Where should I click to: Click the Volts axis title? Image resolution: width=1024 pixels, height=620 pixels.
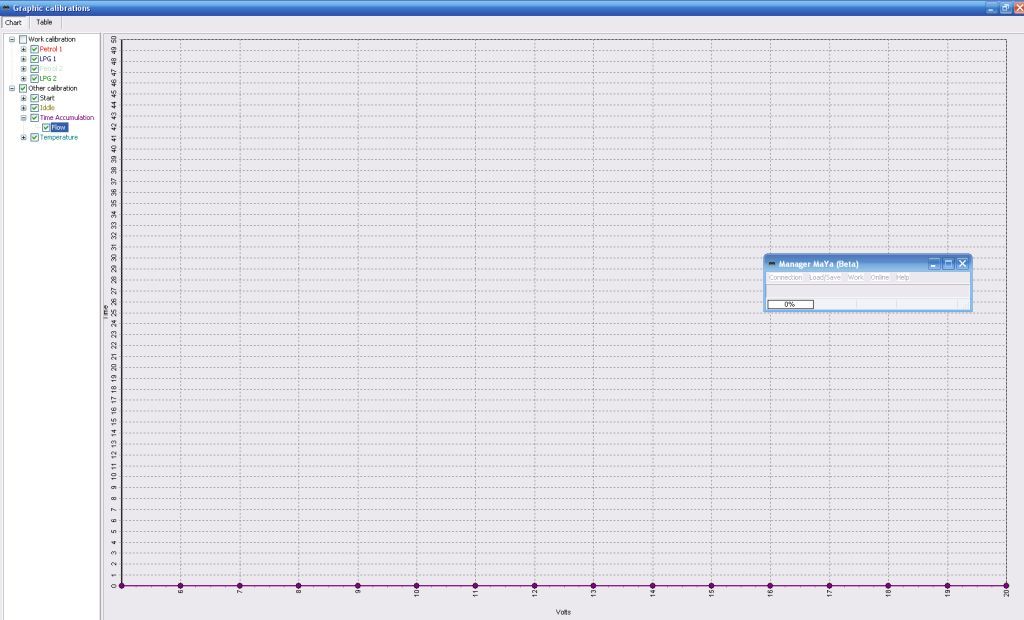pos(563,612)
